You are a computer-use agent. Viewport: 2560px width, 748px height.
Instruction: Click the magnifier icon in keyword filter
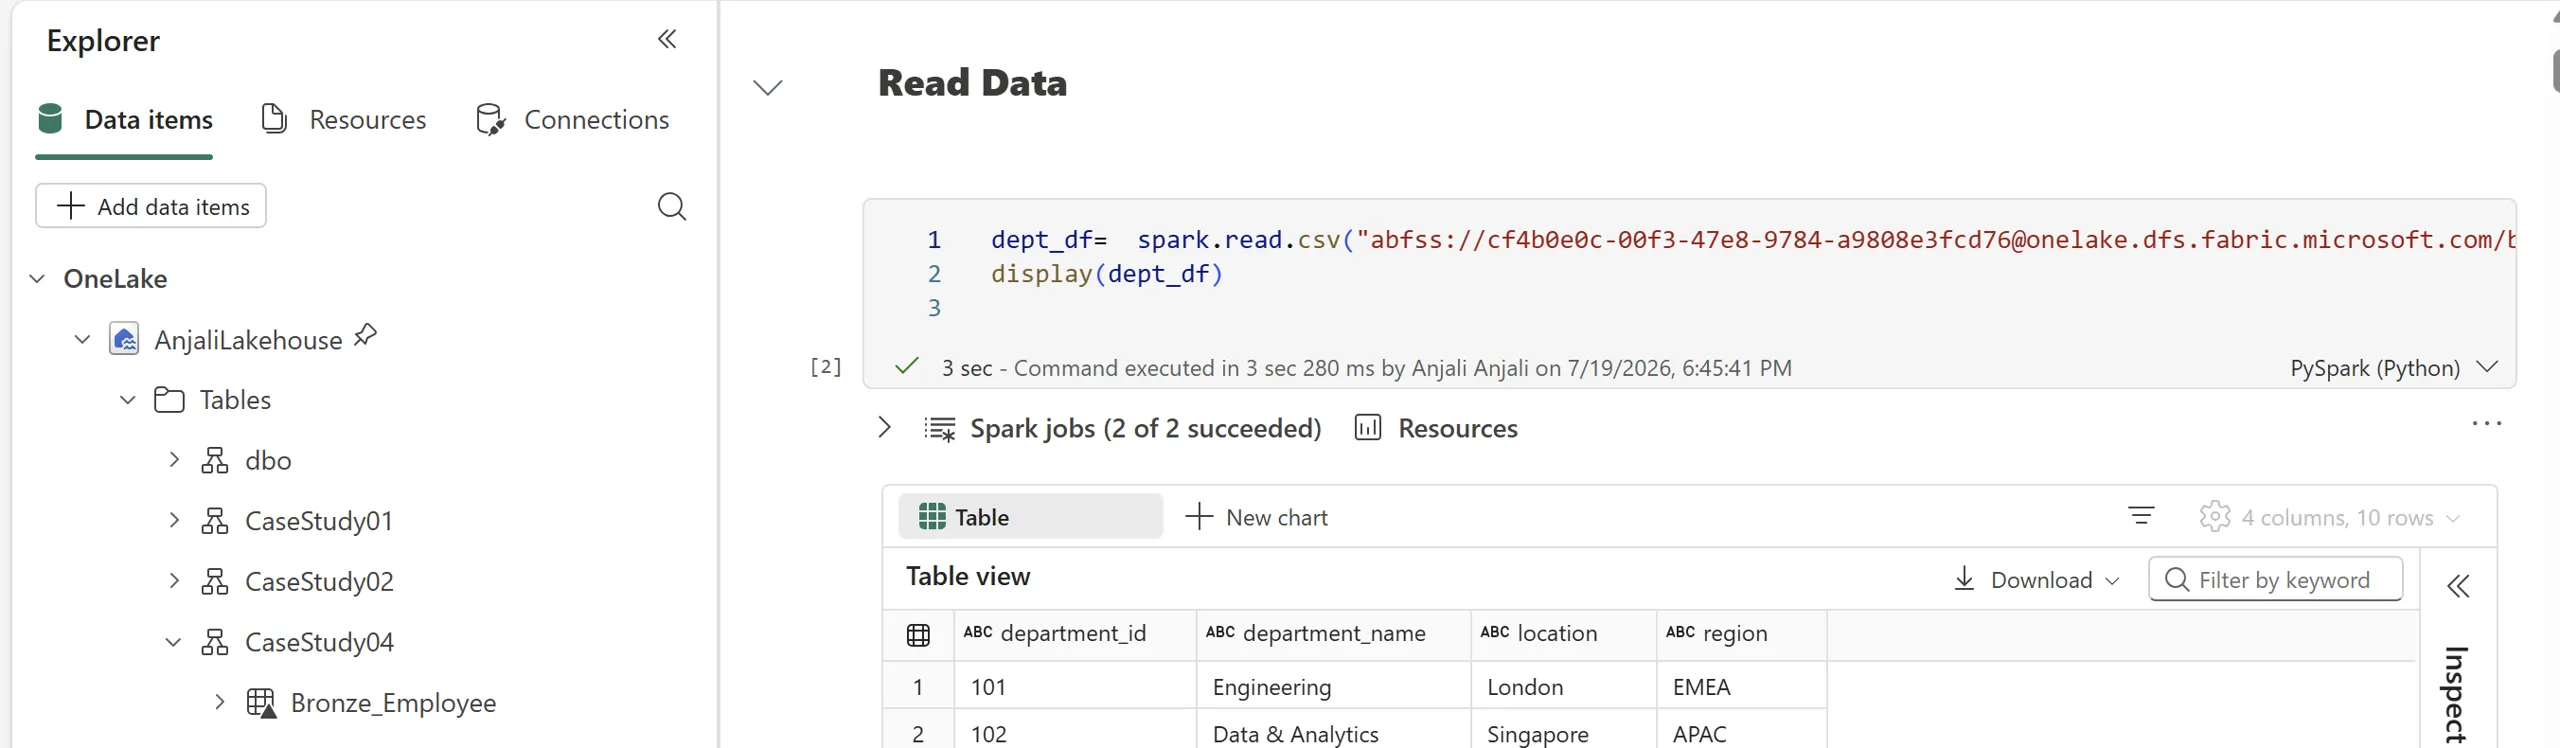click(x=2176, y=580)
